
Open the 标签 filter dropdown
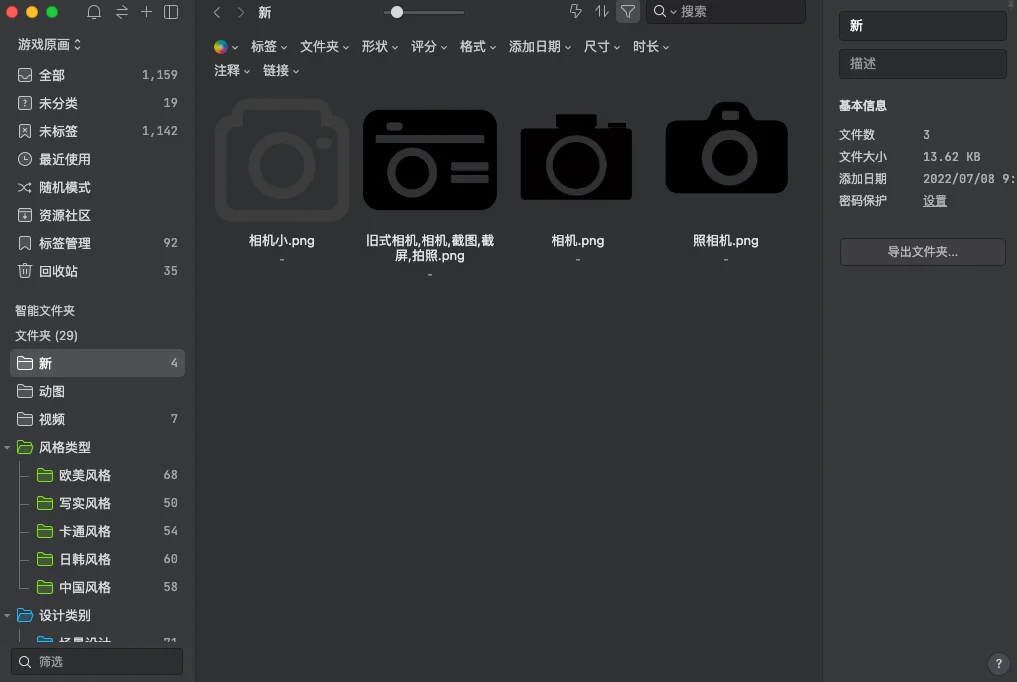[x=269, y=47]
